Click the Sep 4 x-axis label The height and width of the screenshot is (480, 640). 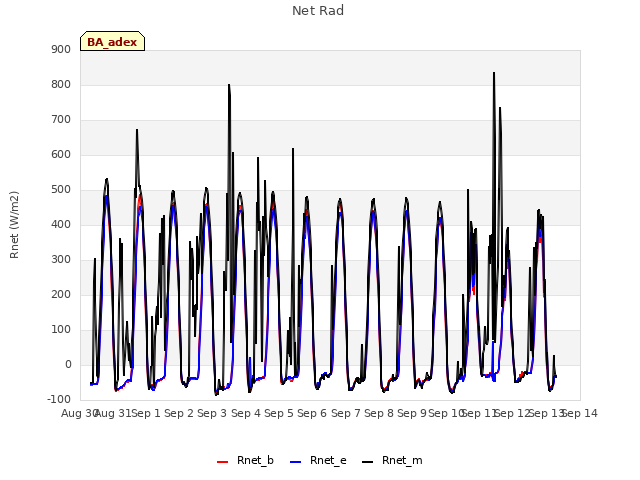tap(246, 413)
